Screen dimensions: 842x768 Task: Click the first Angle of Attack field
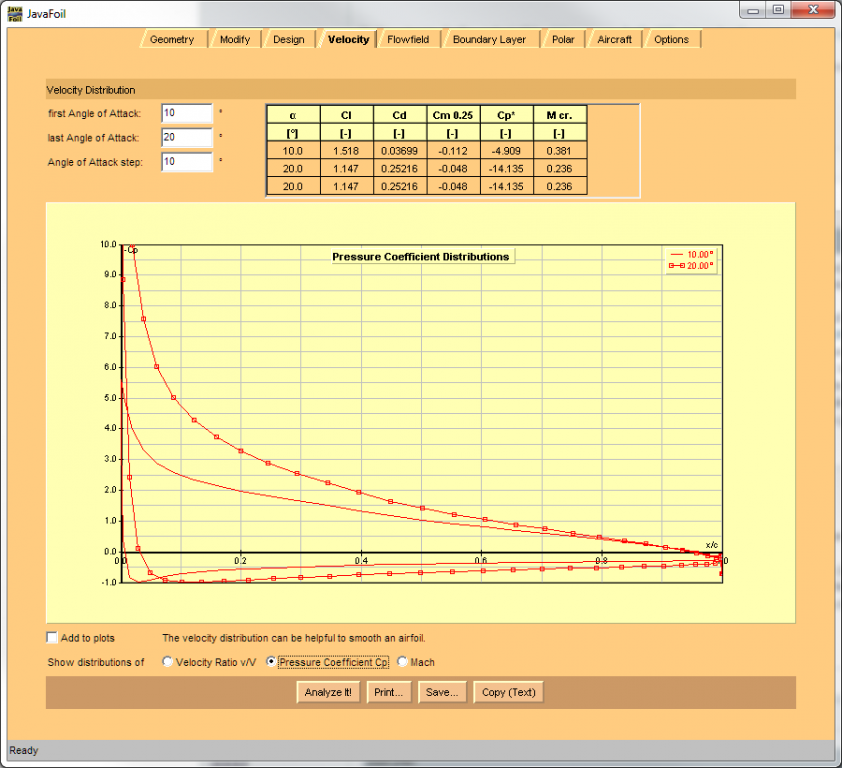pyautogui.click(x=186, y=114)
